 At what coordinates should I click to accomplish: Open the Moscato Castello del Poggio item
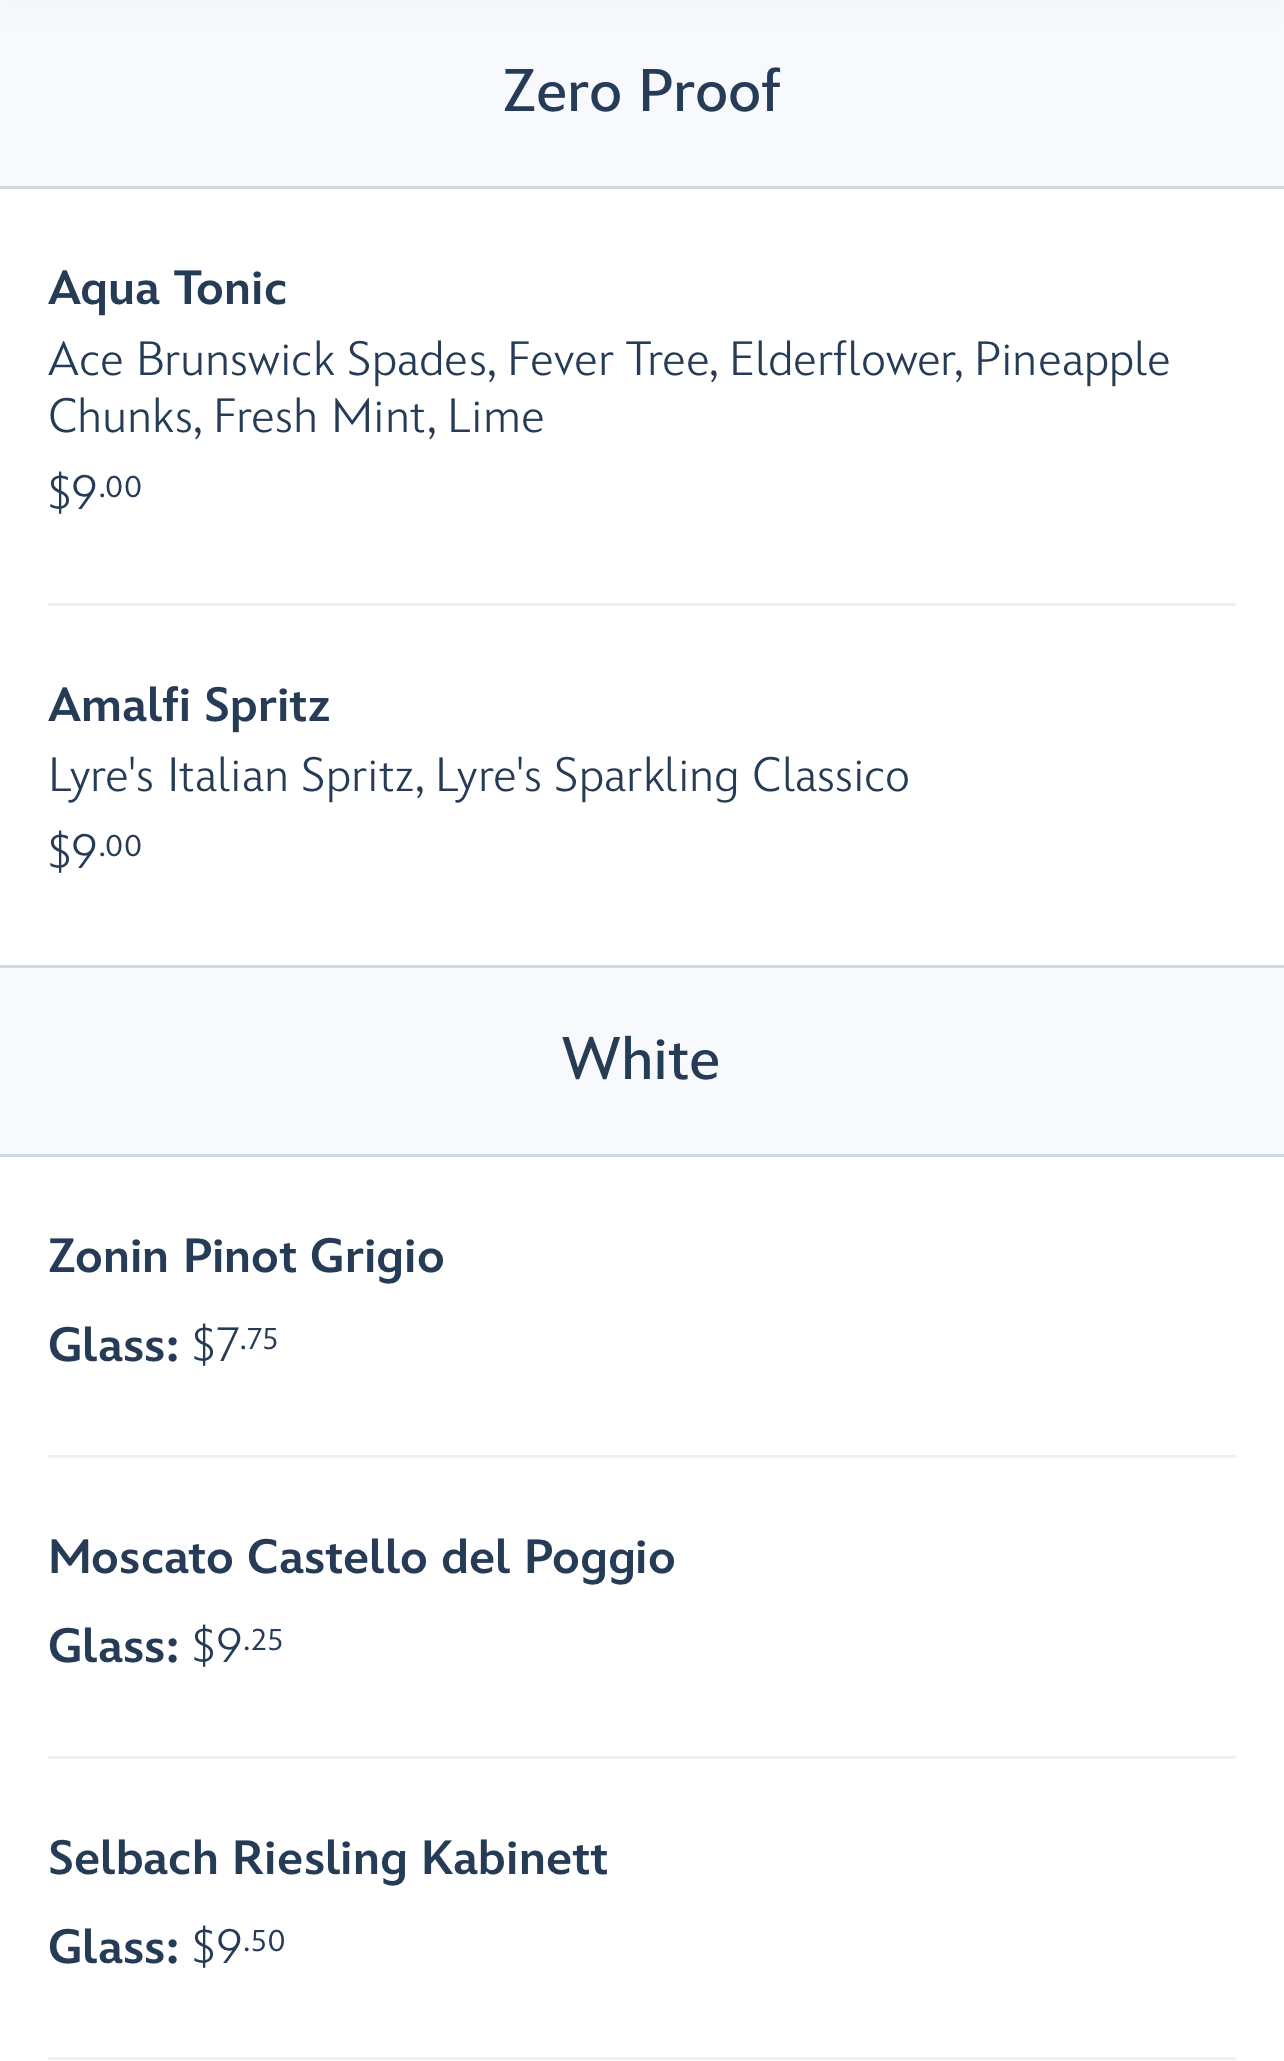(x=361, y=1557)
